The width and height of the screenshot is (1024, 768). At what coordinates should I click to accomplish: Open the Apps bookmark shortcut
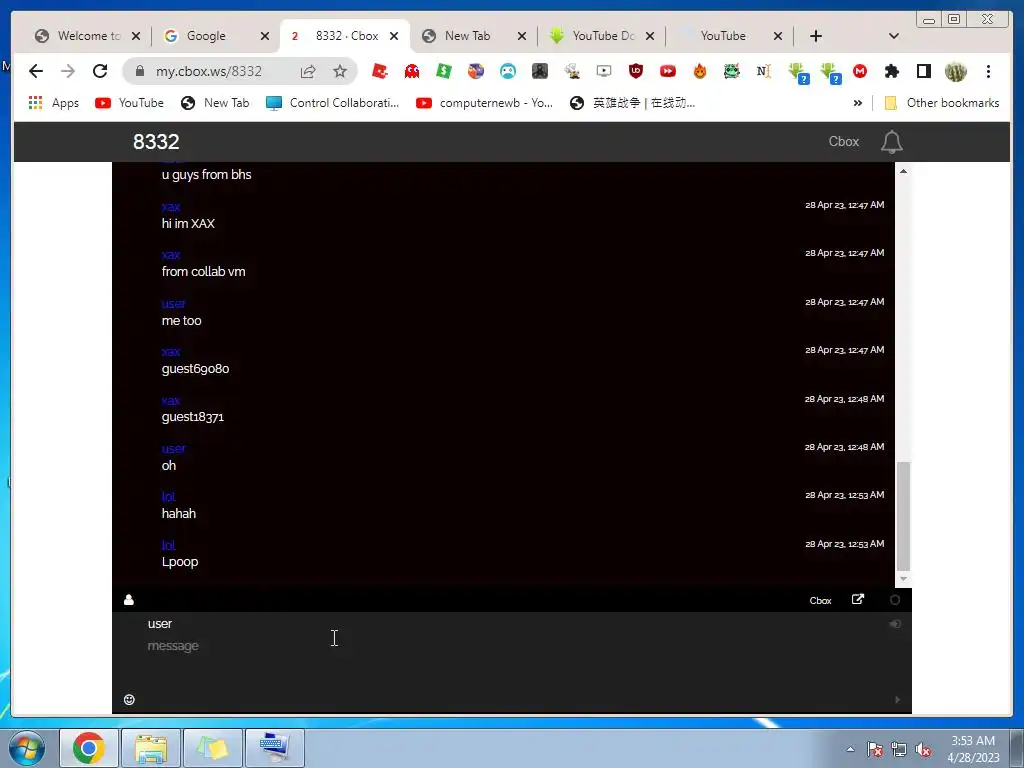(54, 103)
